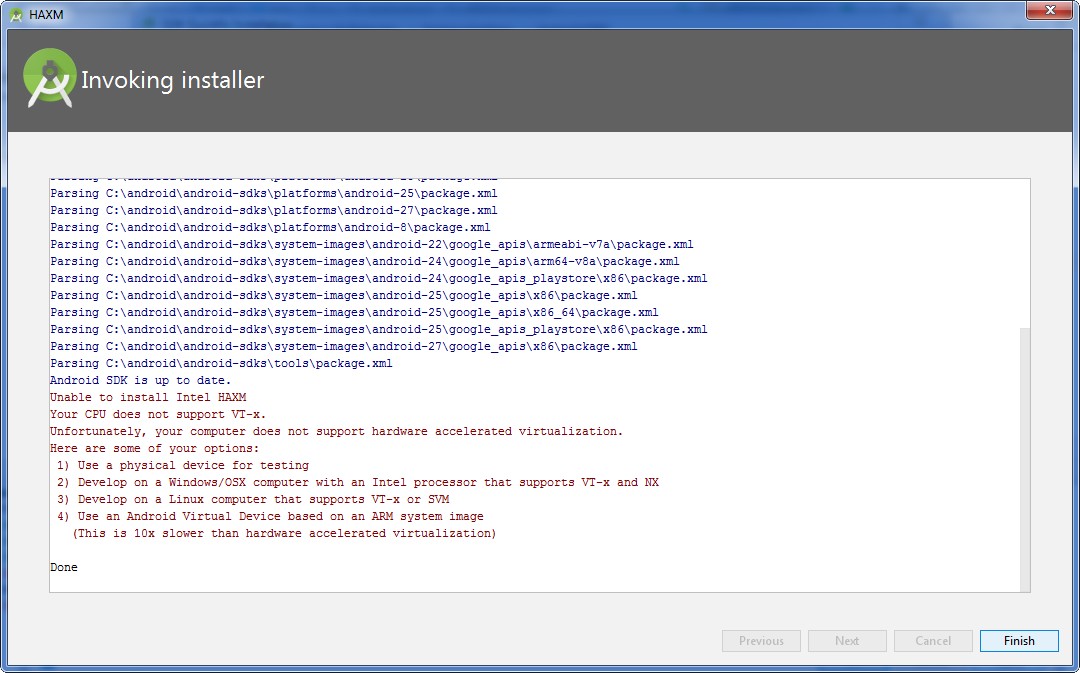This screenshot has width=1080, height=673.
Task: Click the '10x slower' note line
Action: [x=284, y=533]
